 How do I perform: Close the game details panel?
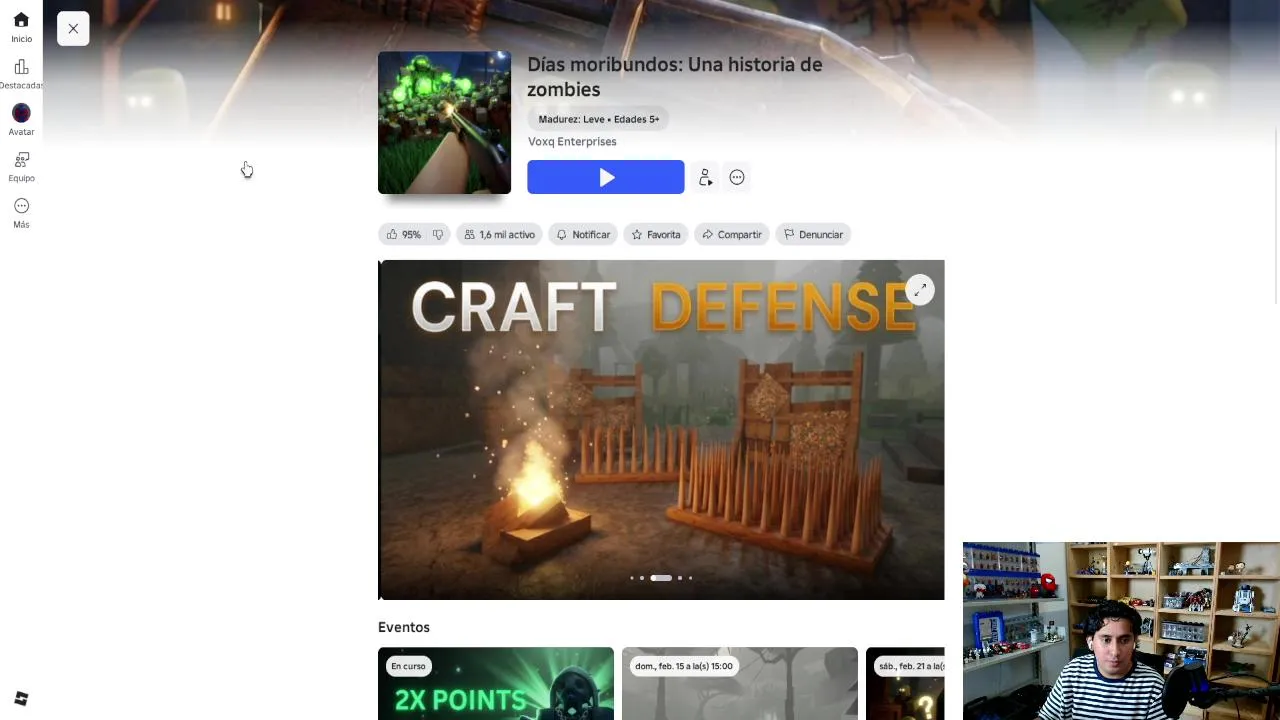click(73, 29)
